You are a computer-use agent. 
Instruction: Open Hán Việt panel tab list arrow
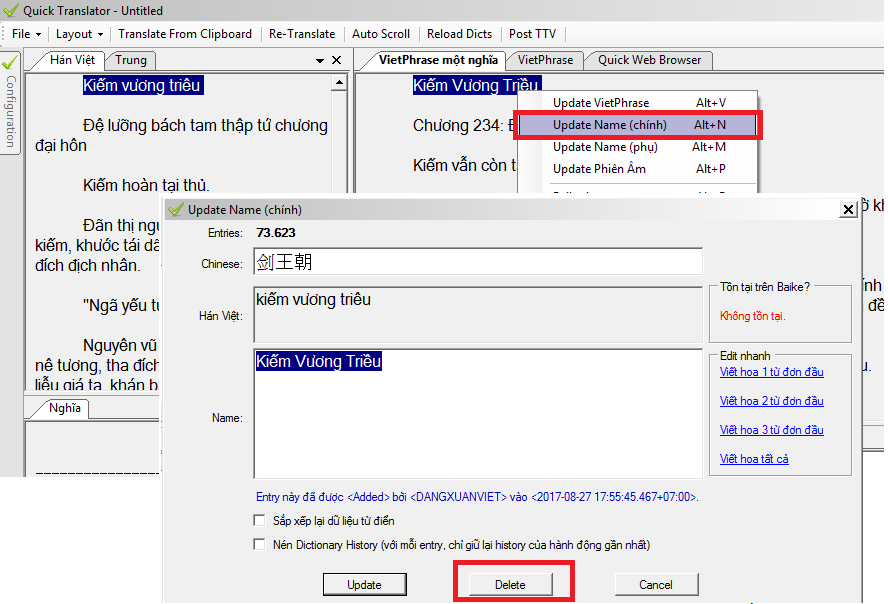pos(320,61)
